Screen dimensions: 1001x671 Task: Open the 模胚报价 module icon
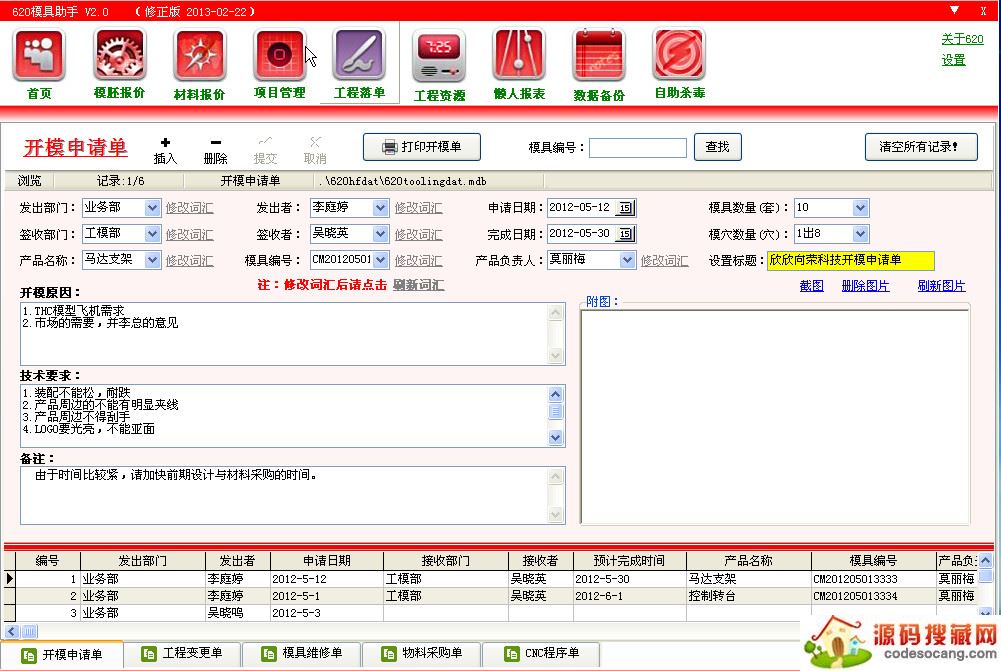(120, 56)
